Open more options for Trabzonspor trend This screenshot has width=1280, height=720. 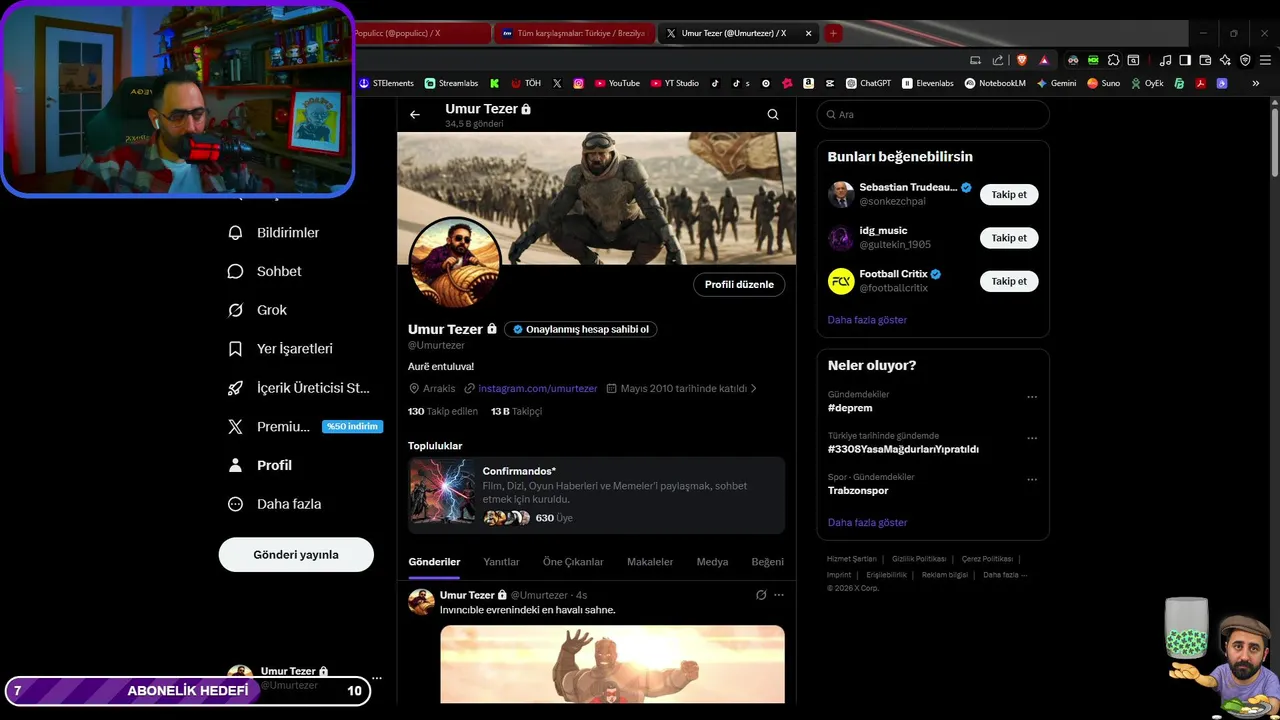1032,479
